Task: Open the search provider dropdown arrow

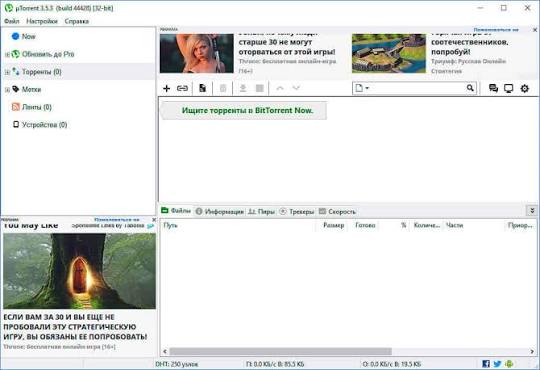Action: pos(367,88)
